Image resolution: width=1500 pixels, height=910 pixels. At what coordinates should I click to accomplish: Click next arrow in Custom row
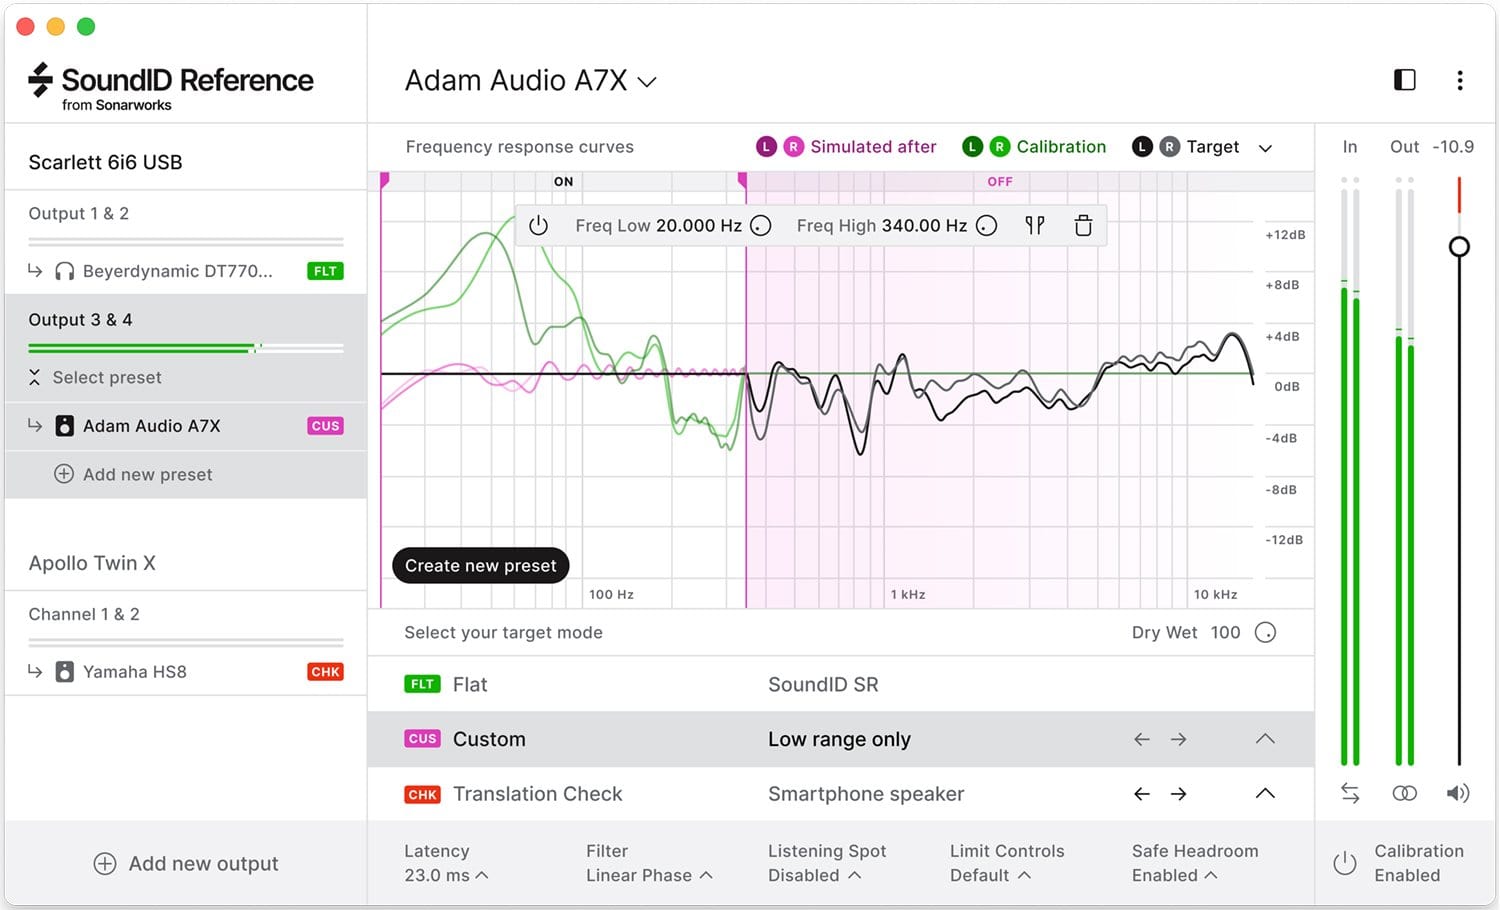(1179, 739)
